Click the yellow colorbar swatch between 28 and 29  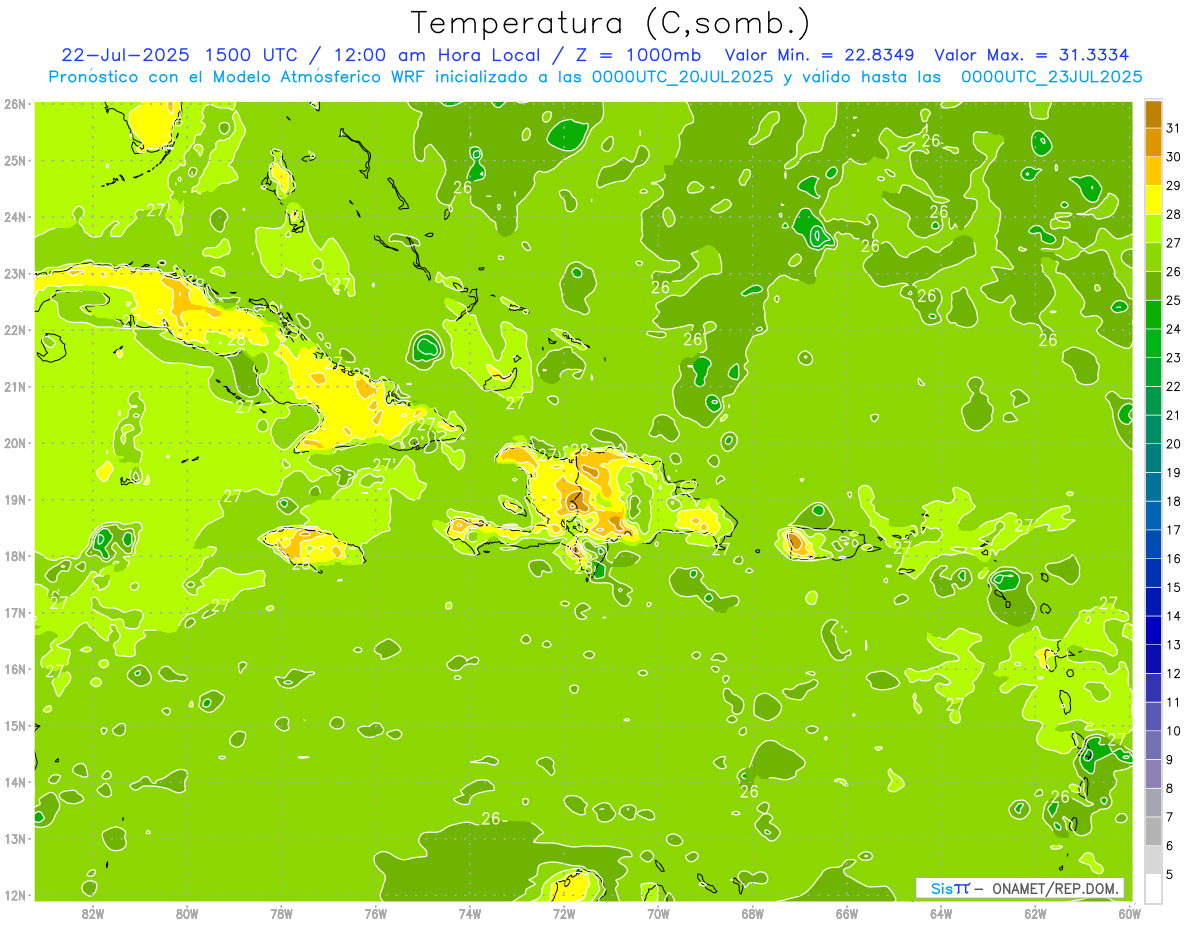click(1153, 200)
